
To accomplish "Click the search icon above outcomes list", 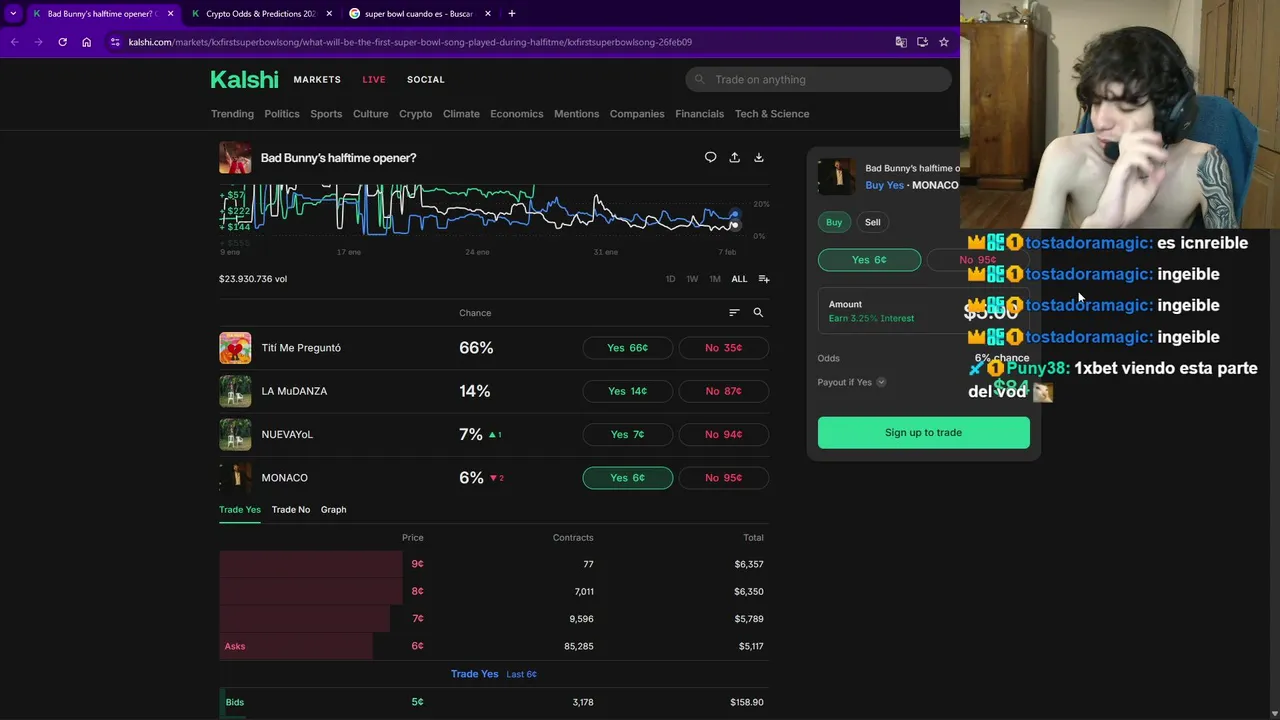I will click(x=758, y=313).
